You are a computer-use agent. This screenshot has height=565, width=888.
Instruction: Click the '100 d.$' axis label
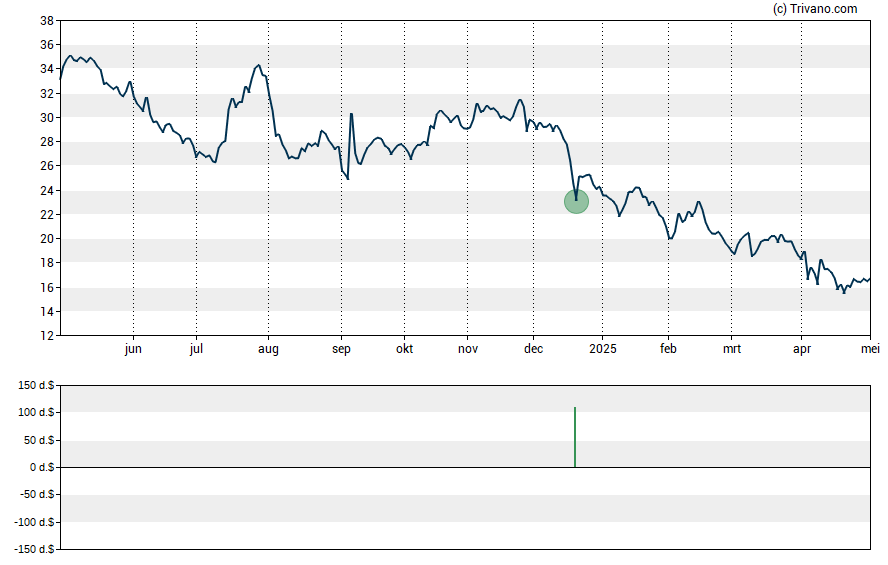pos(36,412)
